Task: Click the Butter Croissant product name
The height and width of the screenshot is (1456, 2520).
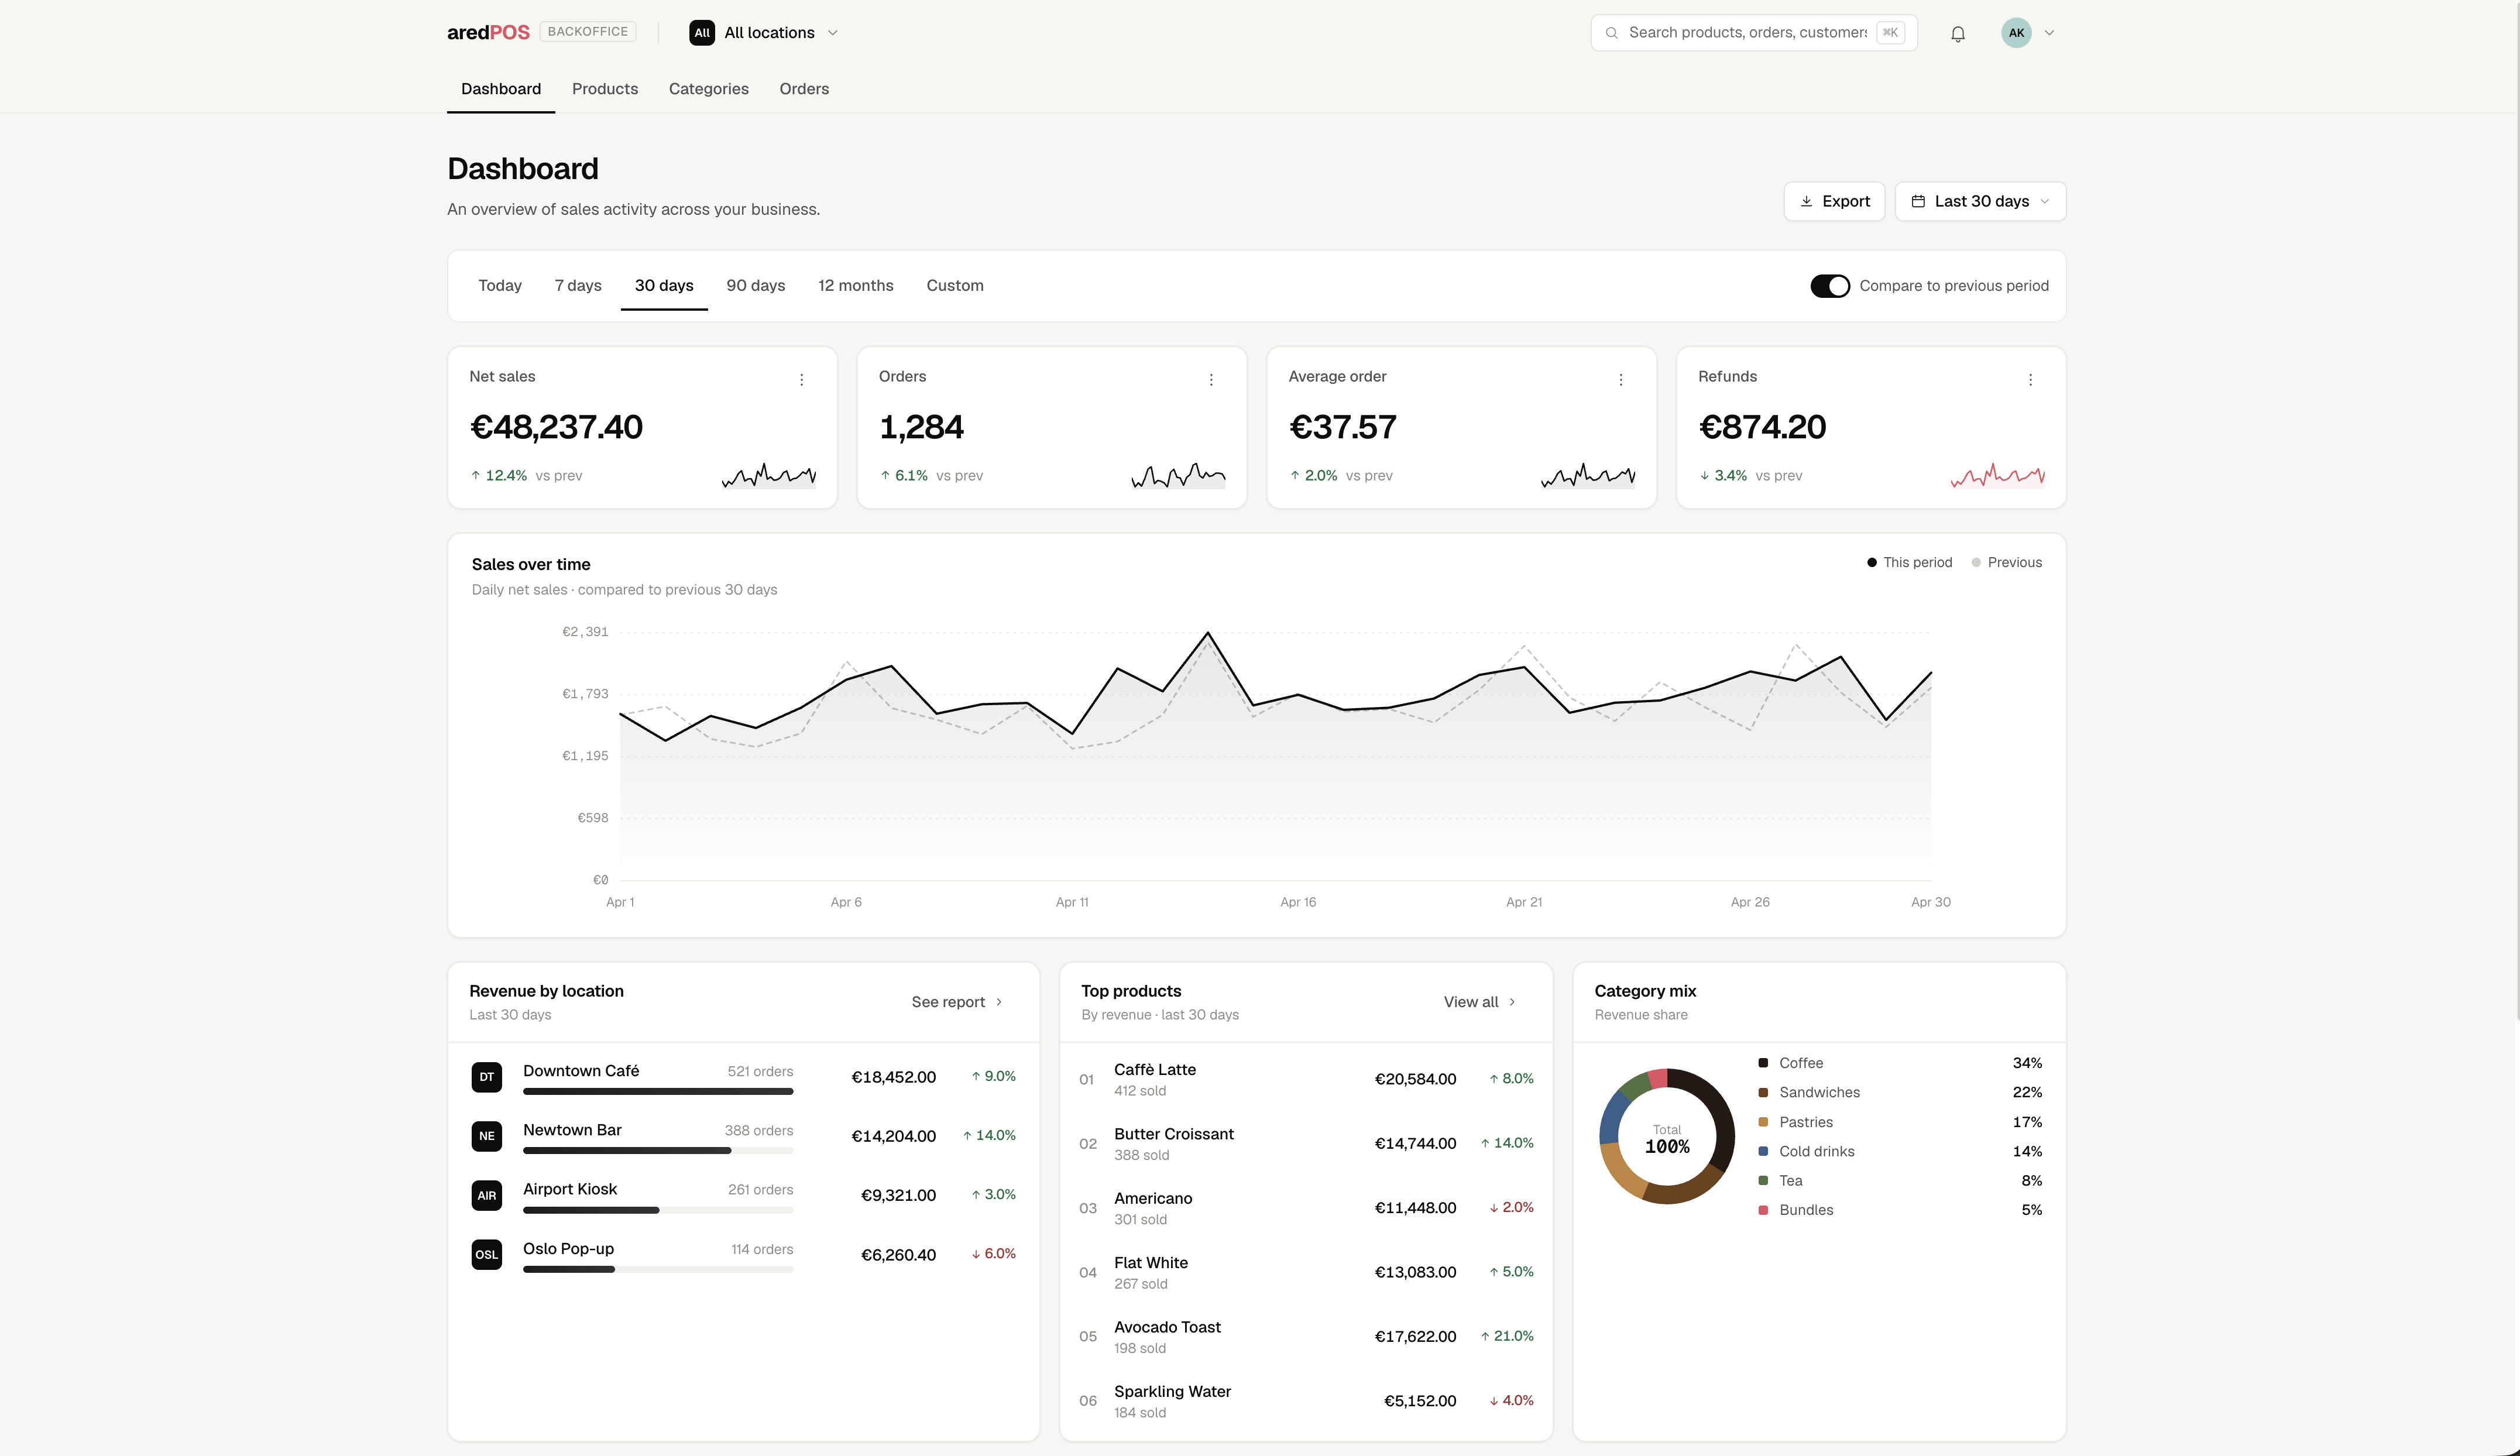Action: pyautogui.click(x=1173, y=1134)
